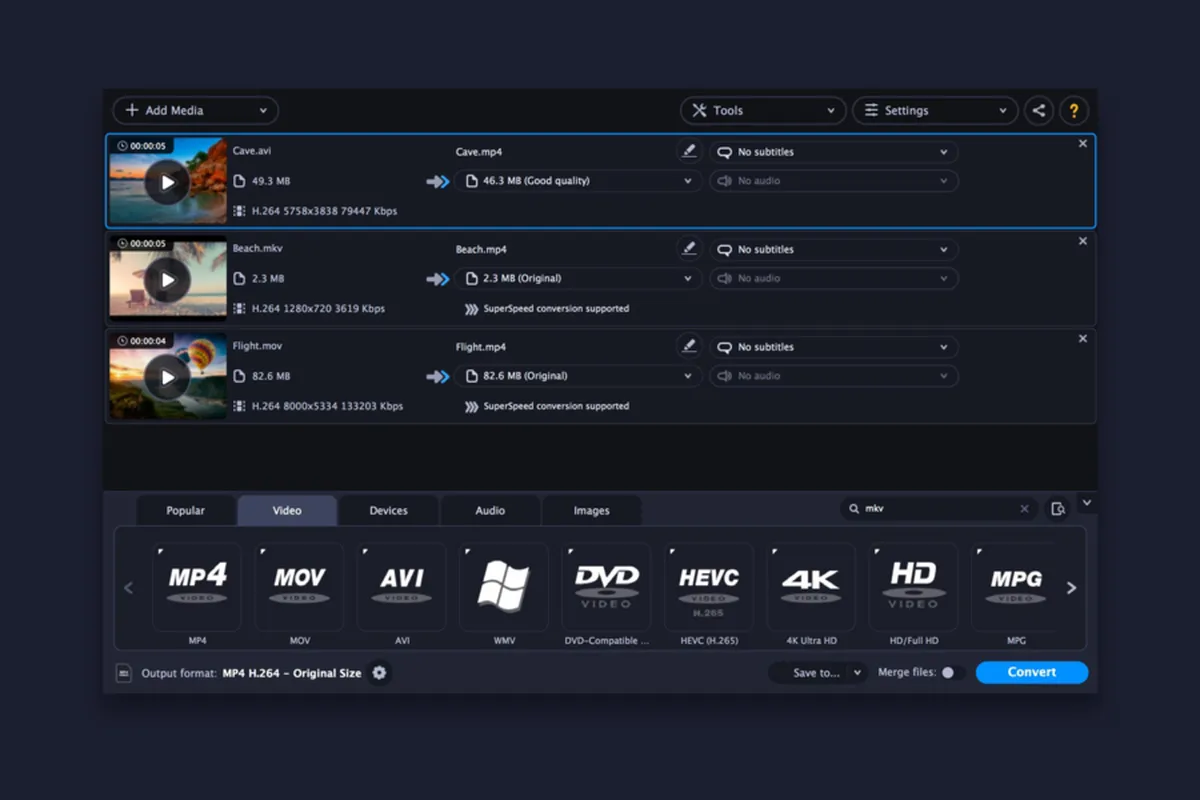Screen dimensions: 1200x800
Task: Open Cave.mp4 output size quality dropdown
Action: [x=577, y=181]
